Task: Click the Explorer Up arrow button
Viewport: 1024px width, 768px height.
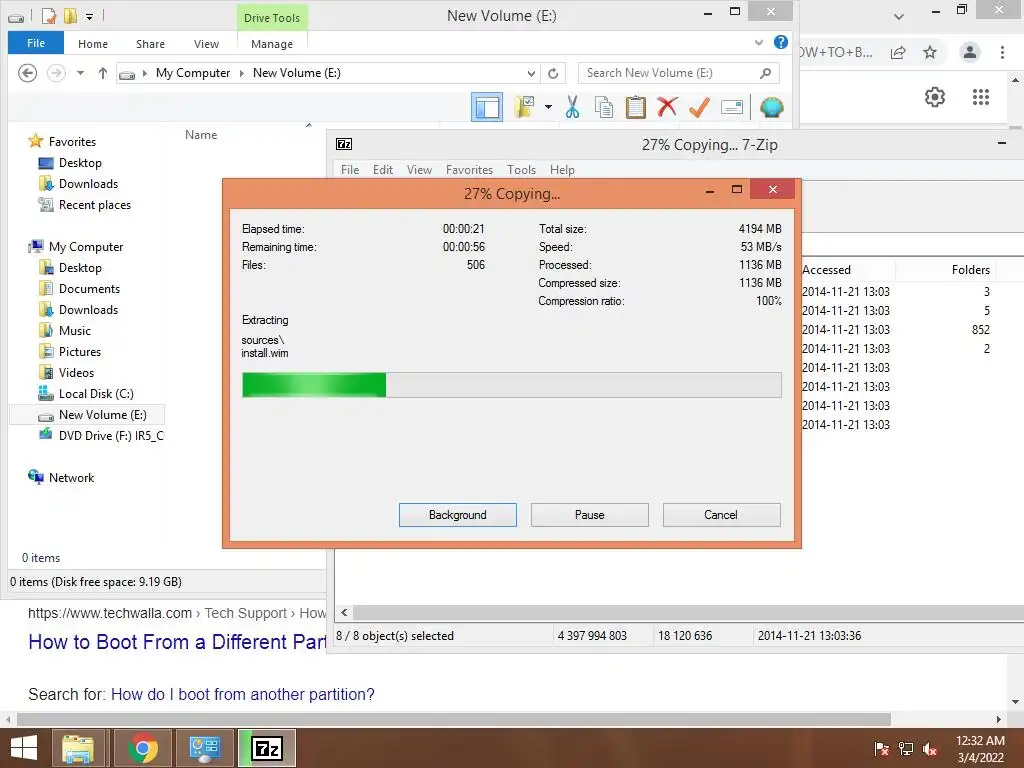Action: point(103,73)
